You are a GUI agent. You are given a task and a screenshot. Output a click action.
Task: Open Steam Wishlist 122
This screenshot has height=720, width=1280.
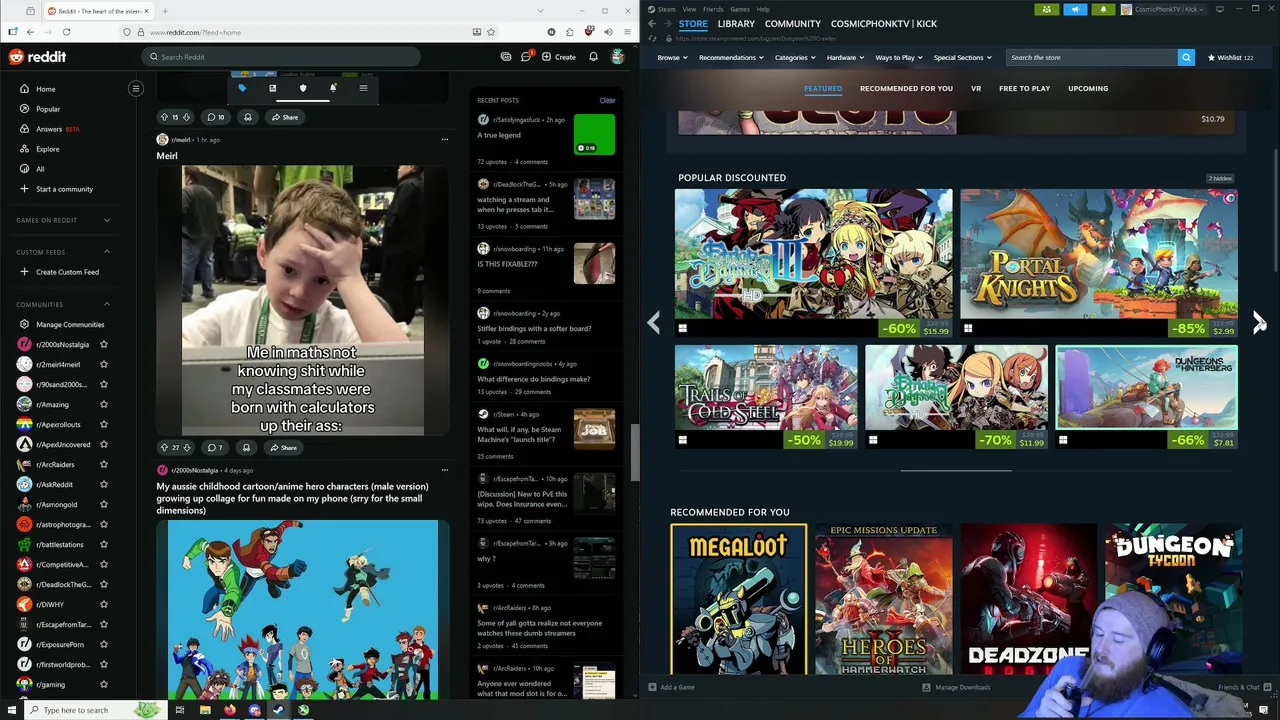(1231, 57)
